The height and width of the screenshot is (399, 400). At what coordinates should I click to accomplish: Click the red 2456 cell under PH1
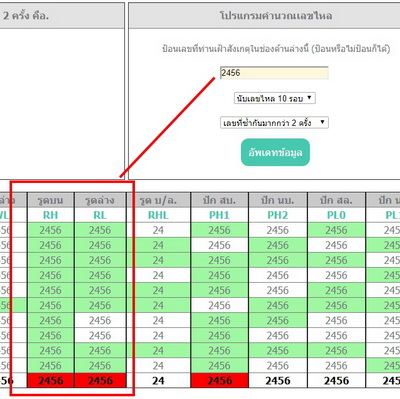coord(219,380)
